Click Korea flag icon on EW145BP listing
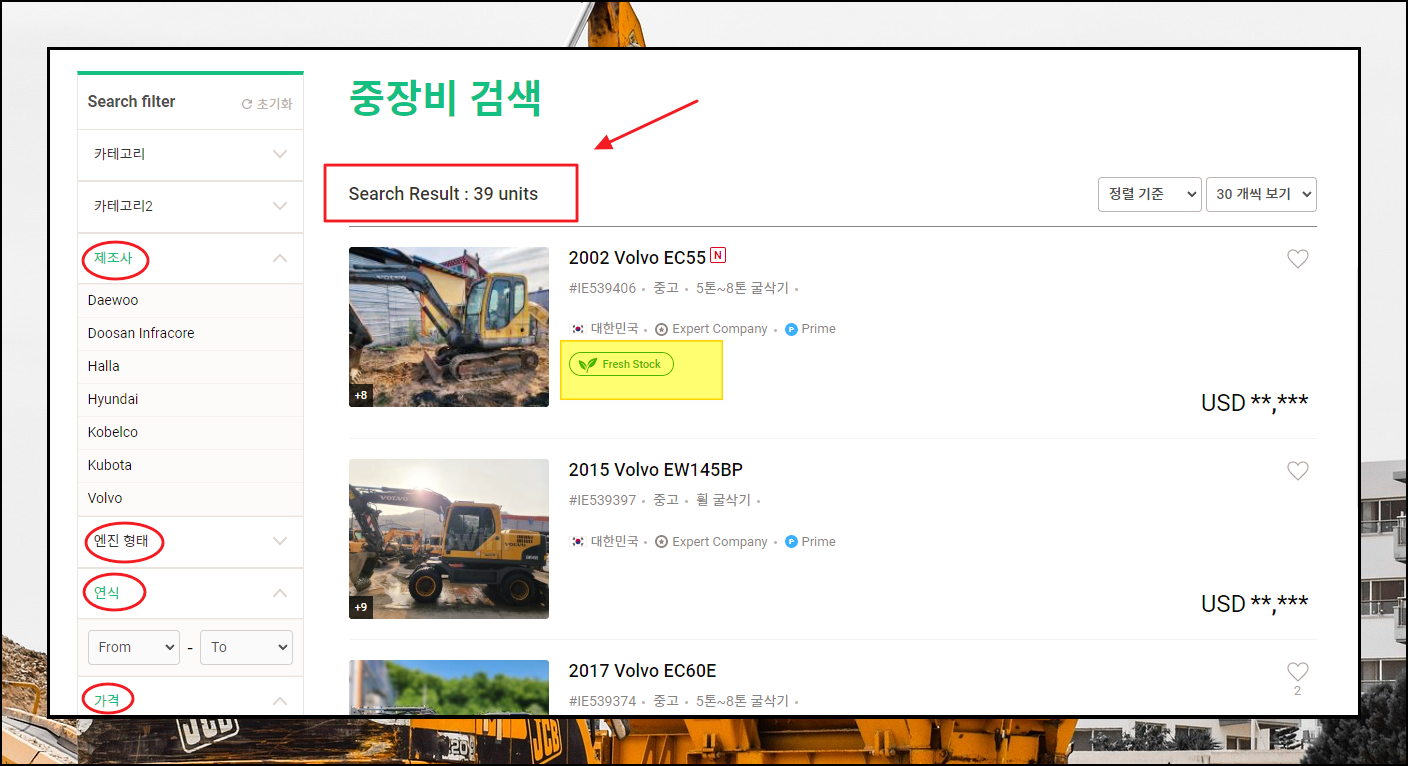Viewport: 1408px width, 766px height. [577, 542]
